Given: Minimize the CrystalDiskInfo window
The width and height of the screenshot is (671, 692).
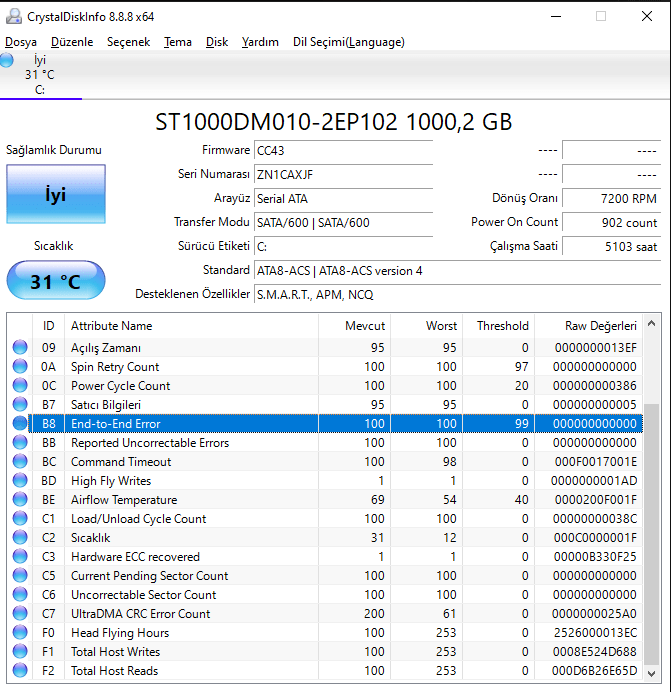Looking at the screenshot, I should pyautogui.click(x=556, y=16).
